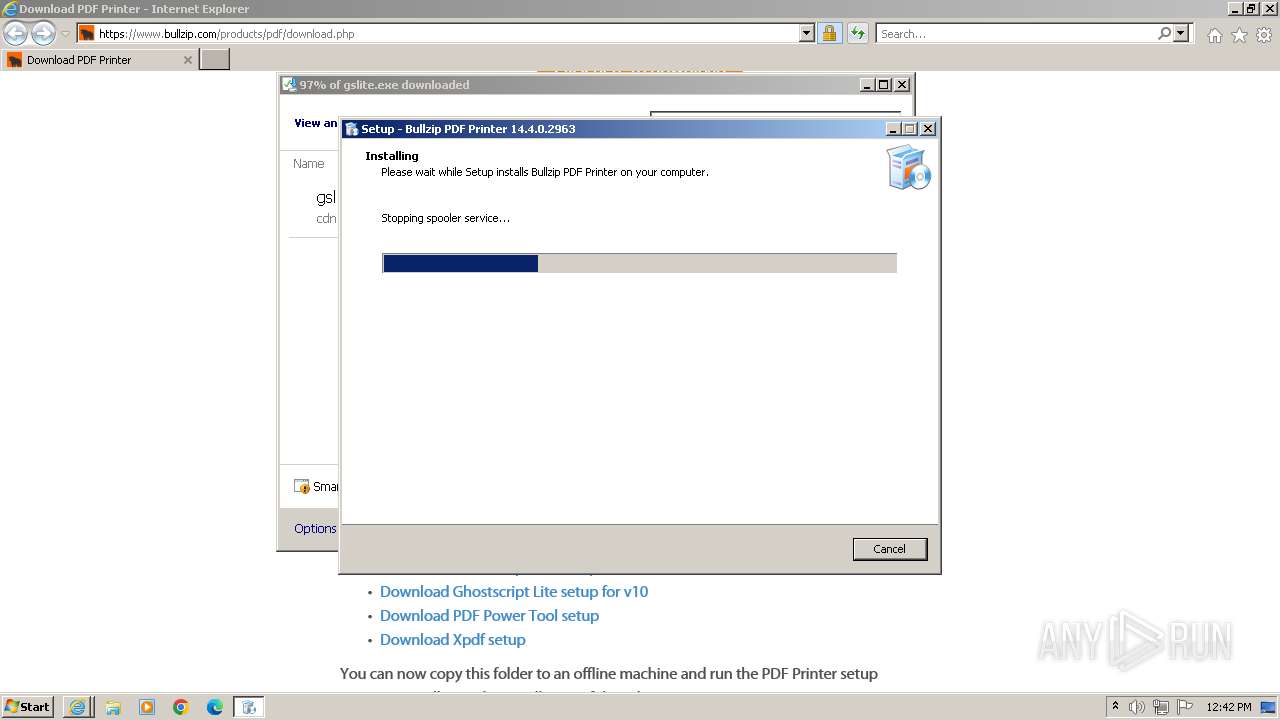
Task: Click Options in the download window
Action: pos(315,528)
